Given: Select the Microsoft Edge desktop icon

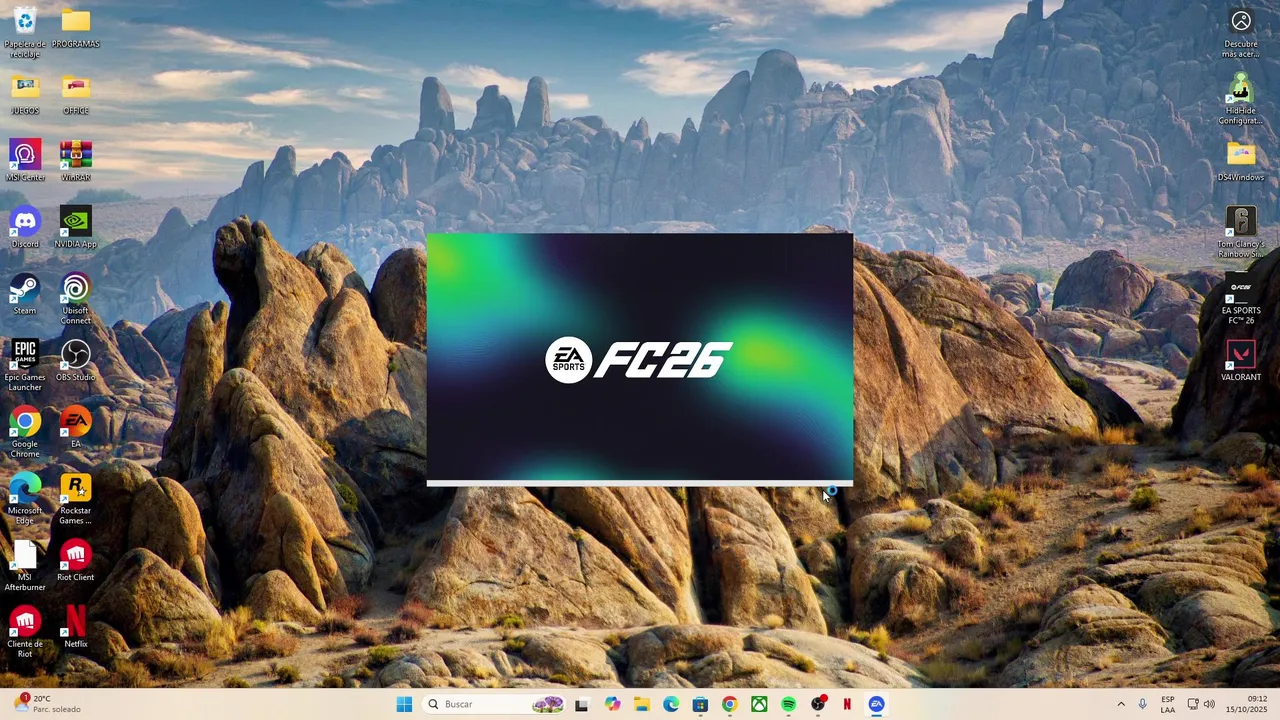Looking at the screenshot, I should click(x=25, y=499).
